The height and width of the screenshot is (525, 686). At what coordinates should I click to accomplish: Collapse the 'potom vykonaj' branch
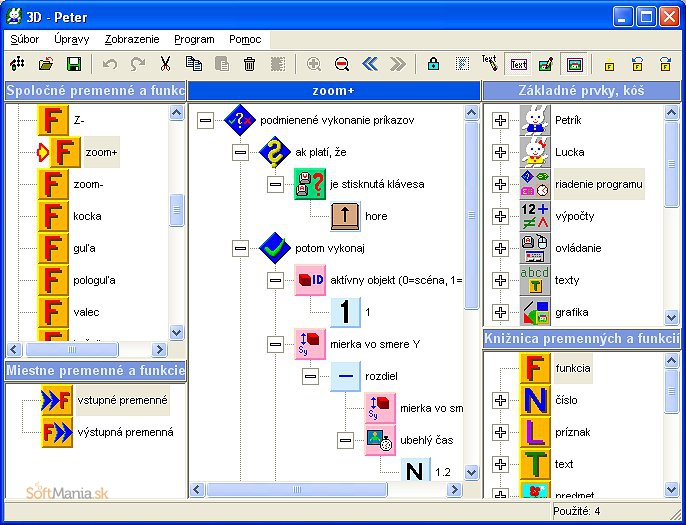pos(240,248)
